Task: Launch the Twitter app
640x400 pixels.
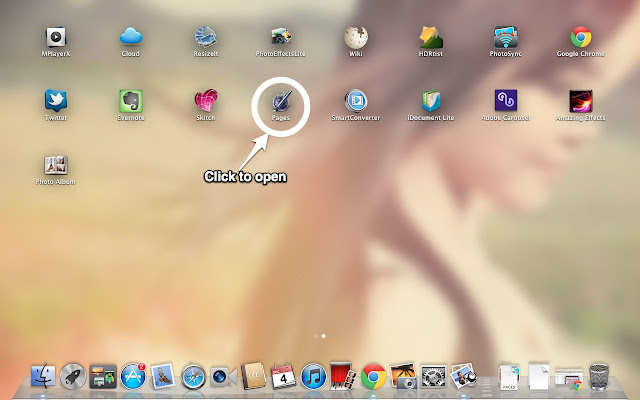Action: click(56, 101)
